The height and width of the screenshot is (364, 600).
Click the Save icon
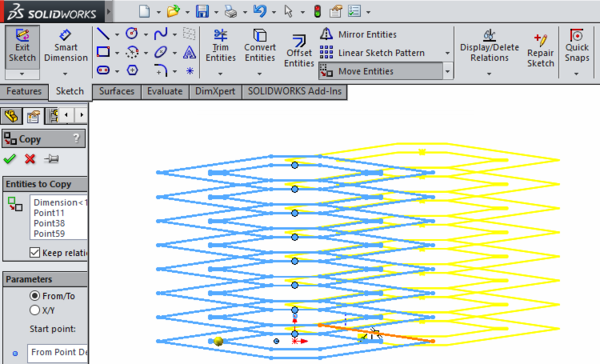pos(202,11)
